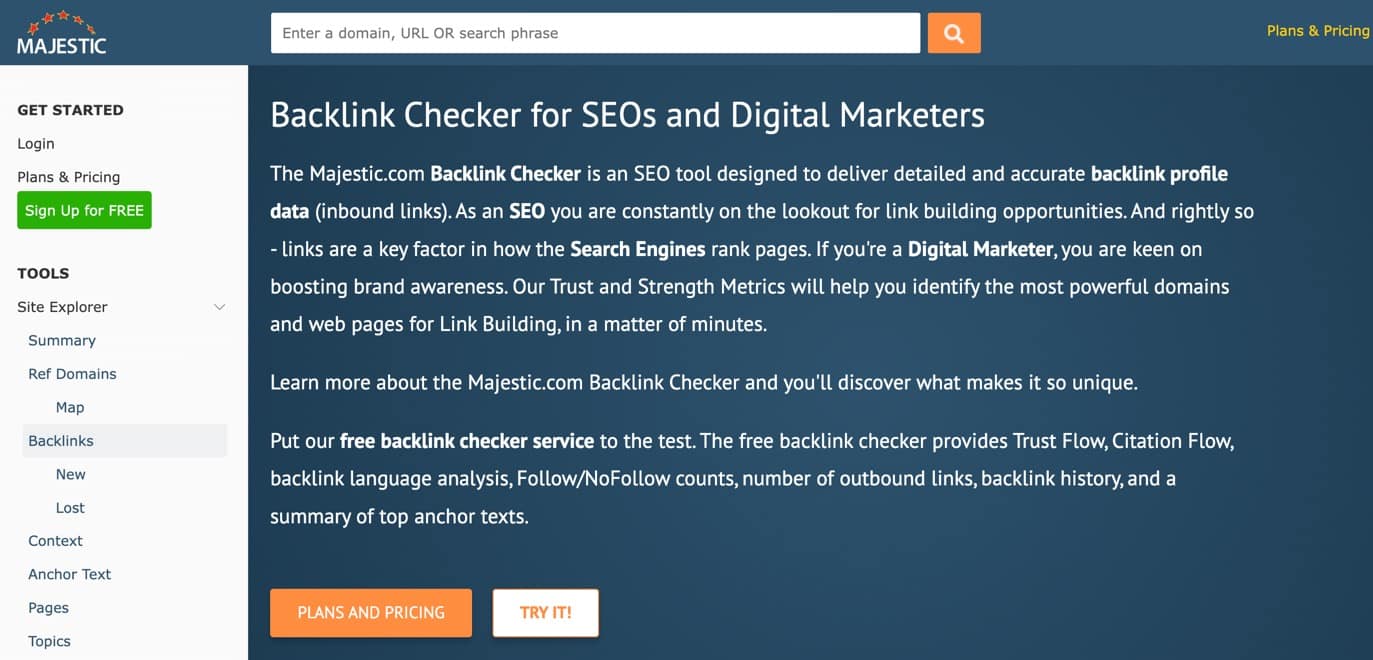Open Plans & Pricing in the top navigation
This screenshot has height=660, width=1373.
click(x=1318, y=31)
